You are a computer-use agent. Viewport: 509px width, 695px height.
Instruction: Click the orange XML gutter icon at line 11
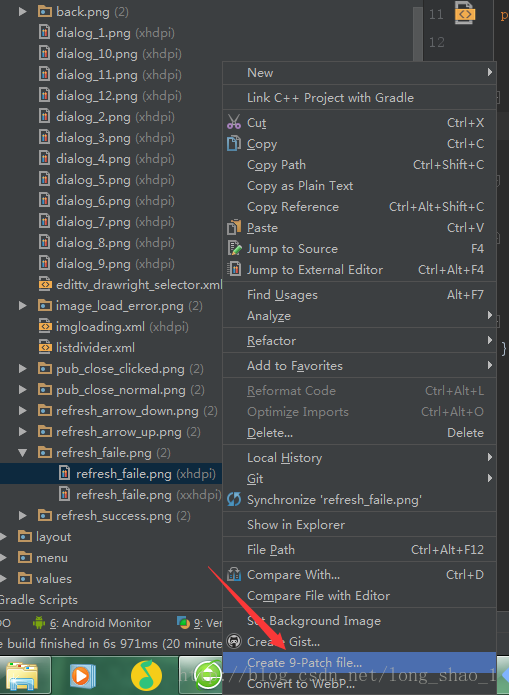465,13
